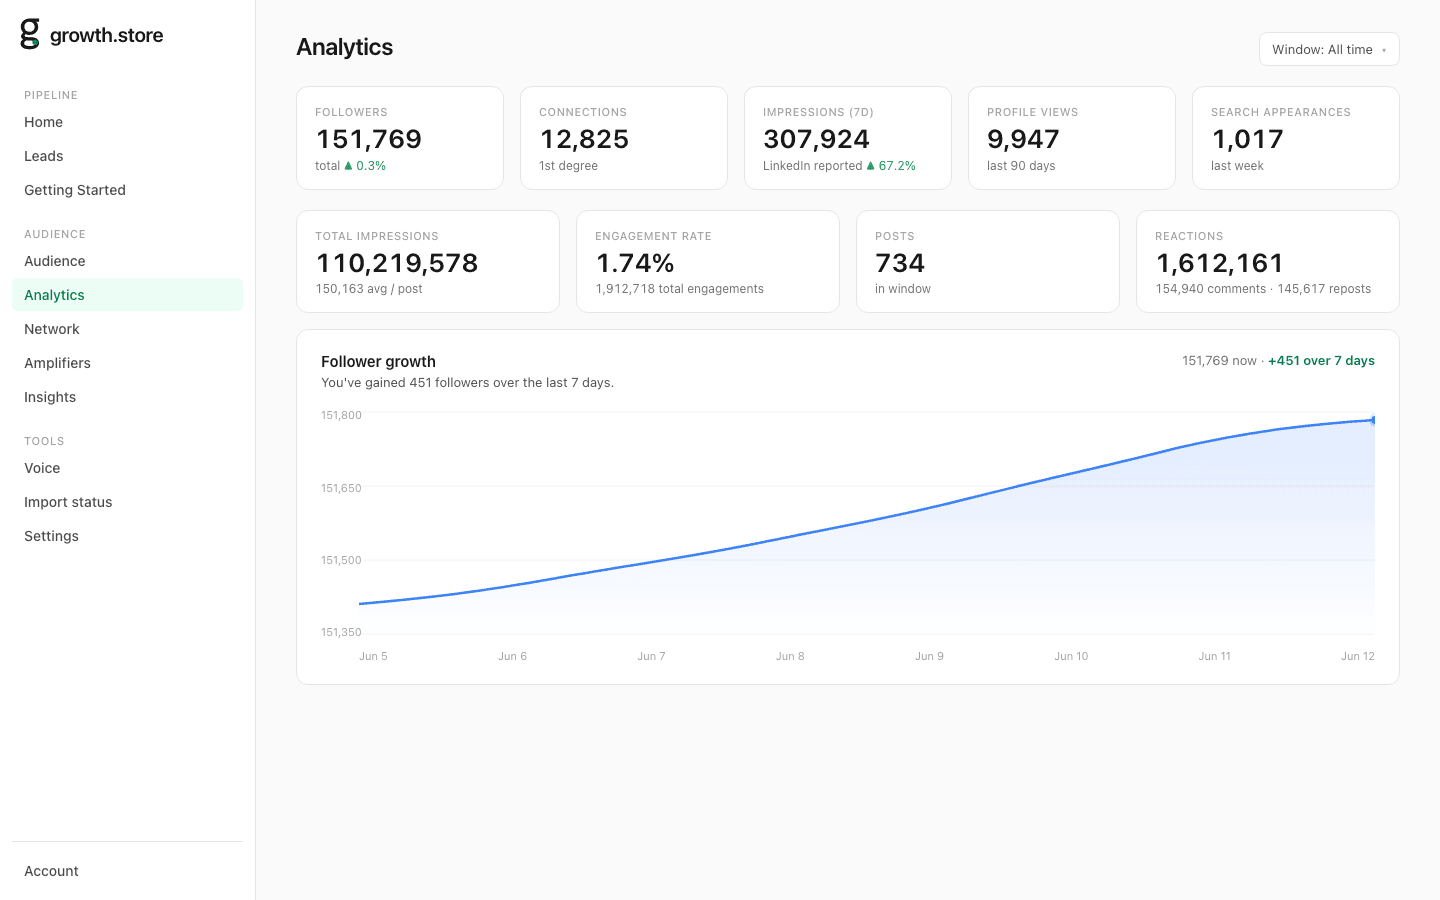Click 154,940 comments · 145,617 reposts text

pyautogui.click(x=1263, y=289)
